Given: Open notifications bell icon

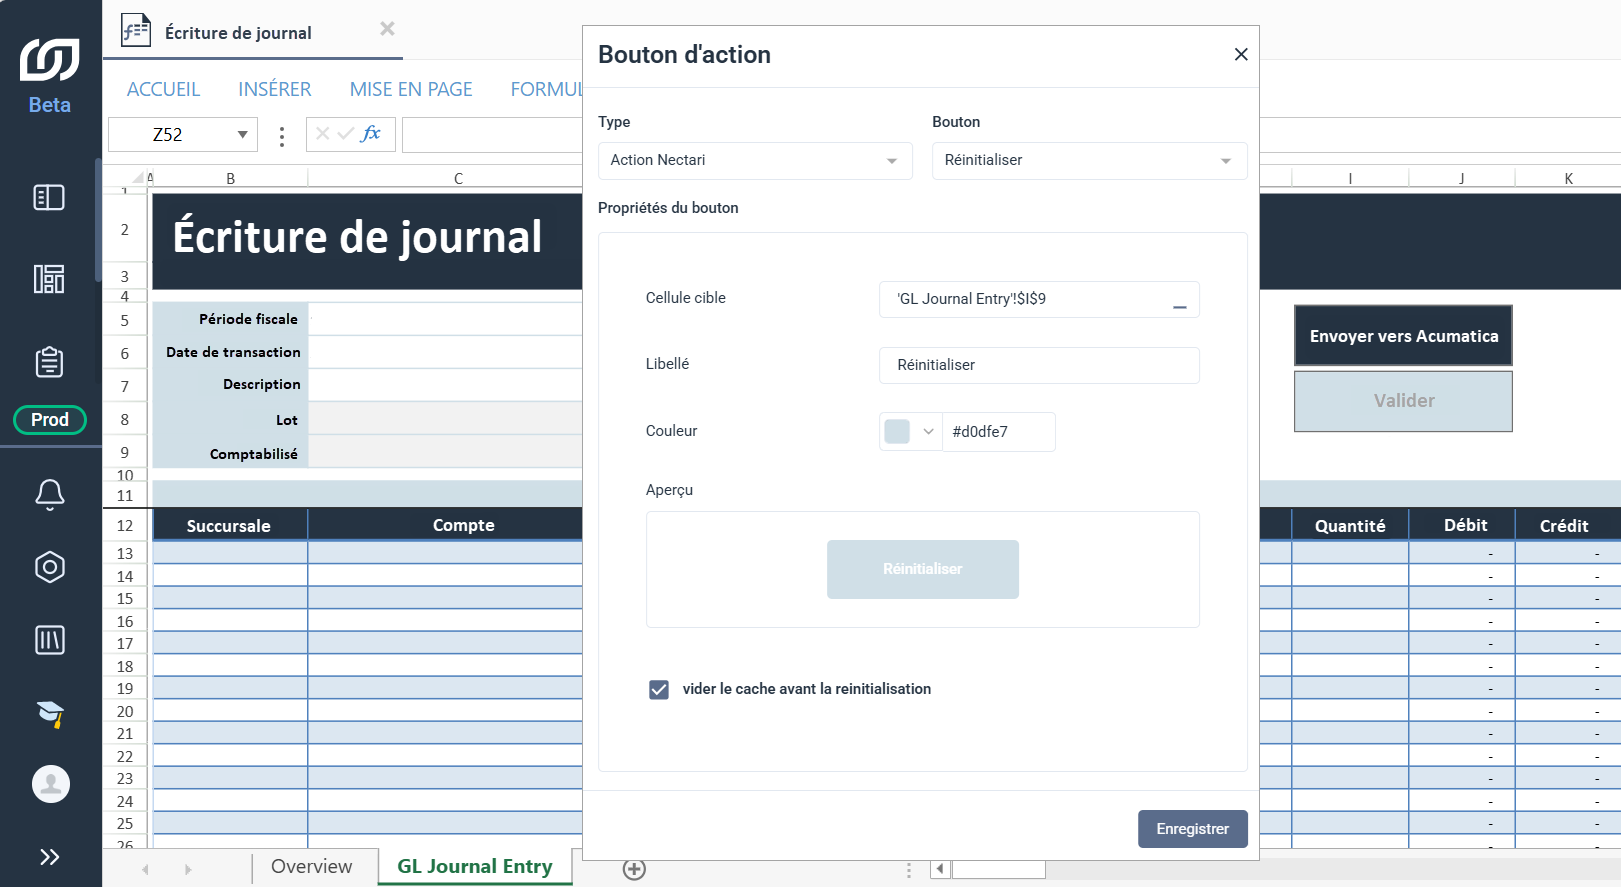Looking at the screenshot, I should coord(50,494).
